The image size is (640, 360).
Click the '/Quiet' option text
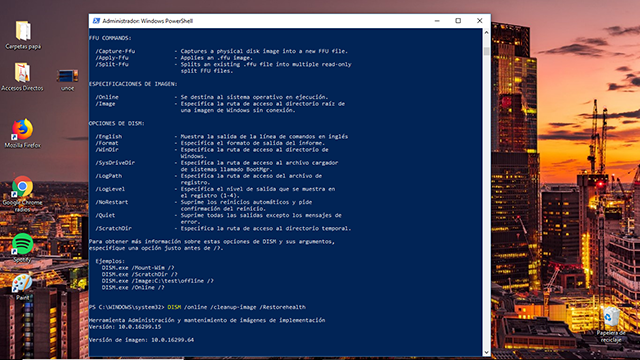point(105,215)
